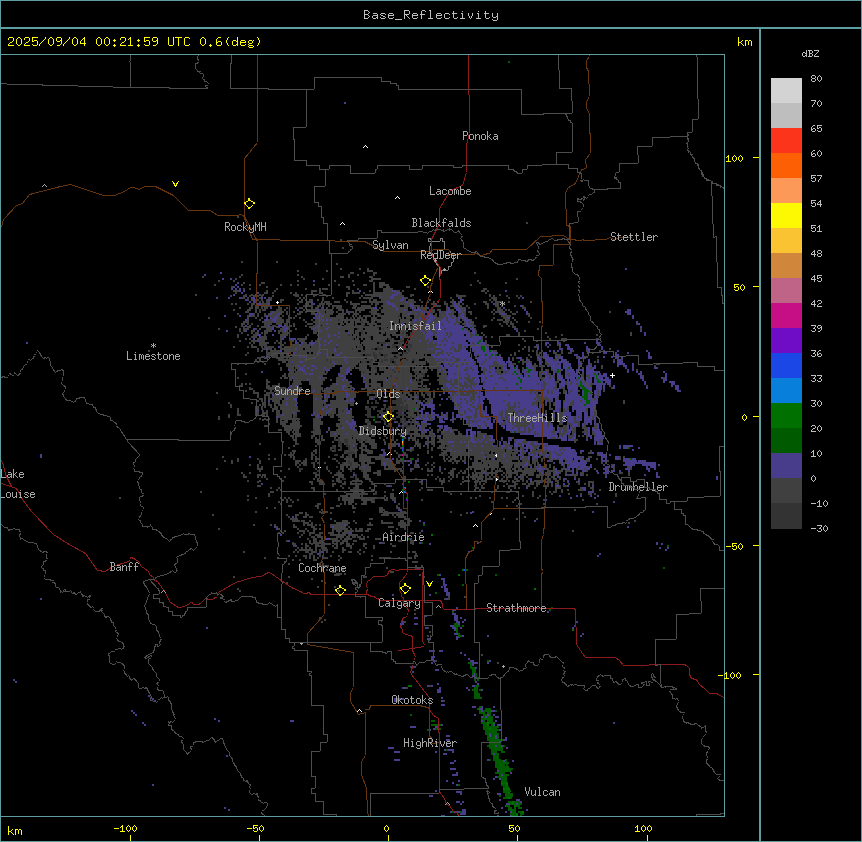
Task: Select the purple 36-39 dBZ legend swatch
Action: [786, 341]
